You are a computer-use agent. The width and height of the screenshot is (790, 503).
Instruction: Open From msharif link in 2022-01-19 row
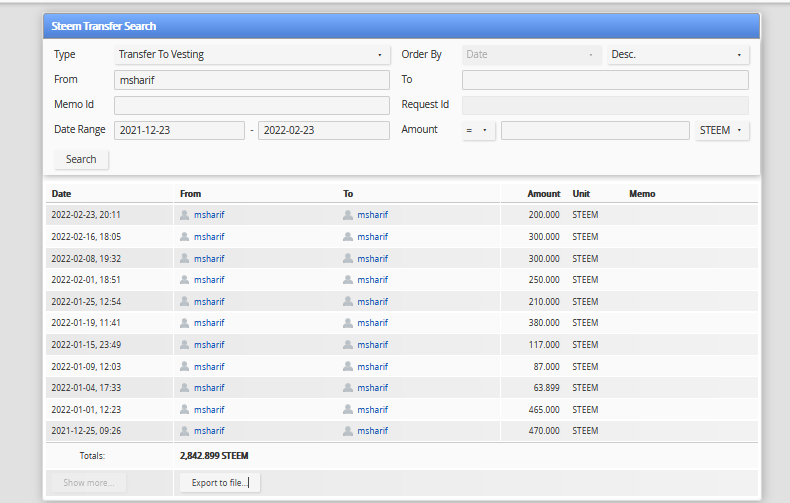click(209, 323)
